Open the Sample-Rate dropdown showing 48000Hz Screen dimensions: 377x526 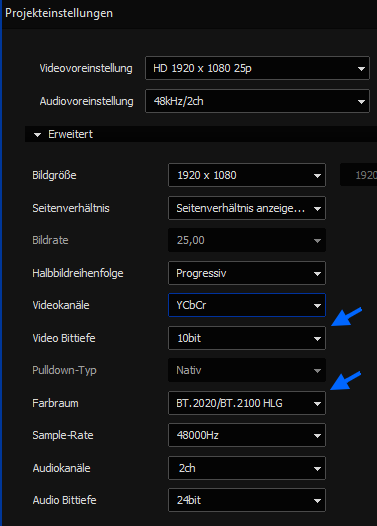click(x=247, y=435)
